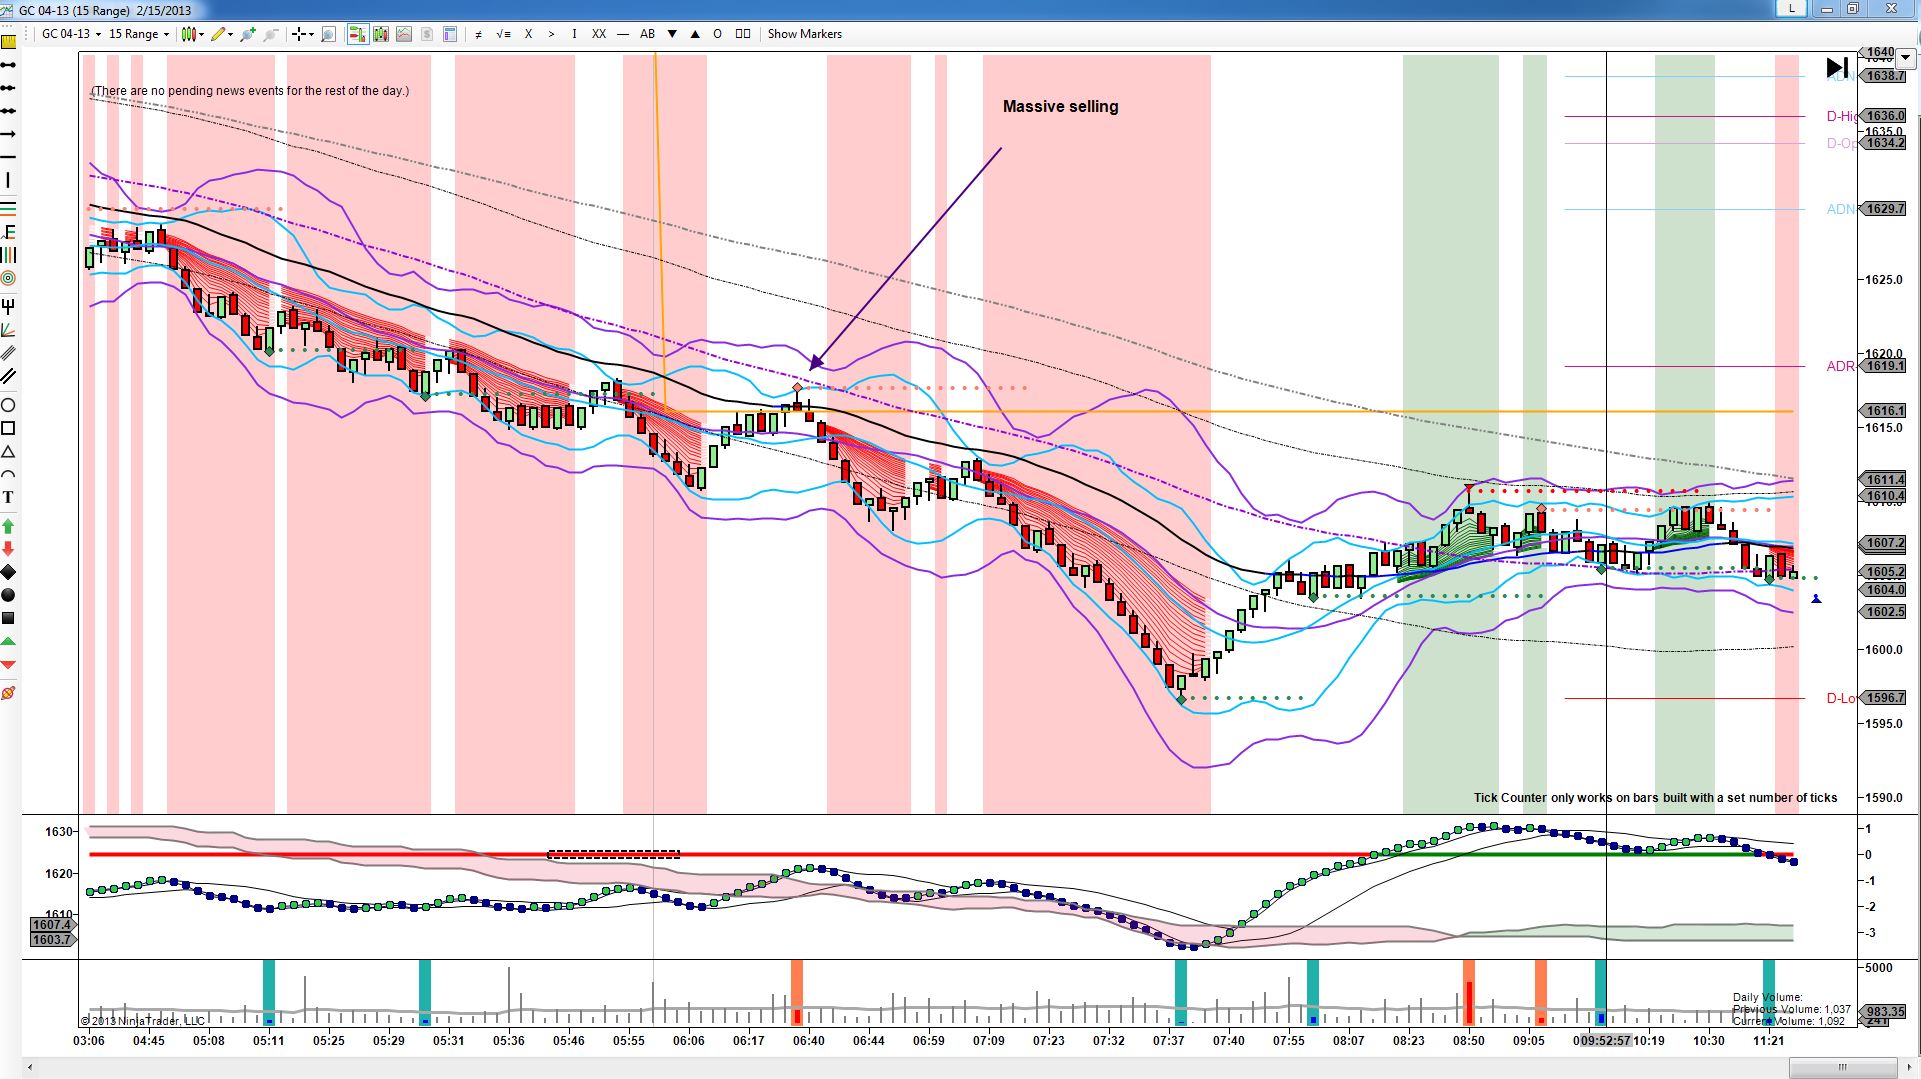Click the dash toolbar button

[623, 34]
